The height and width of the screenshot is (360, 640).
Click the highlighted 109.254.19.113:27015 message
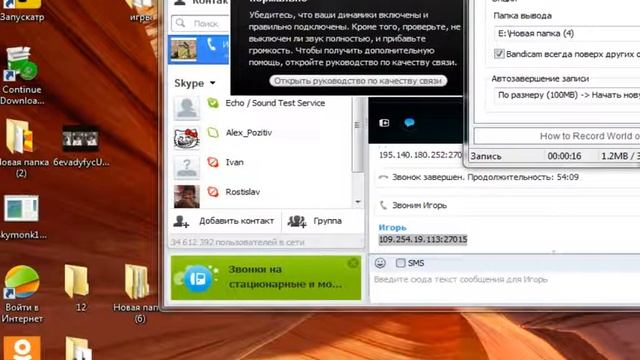click(x=423, y=240)
